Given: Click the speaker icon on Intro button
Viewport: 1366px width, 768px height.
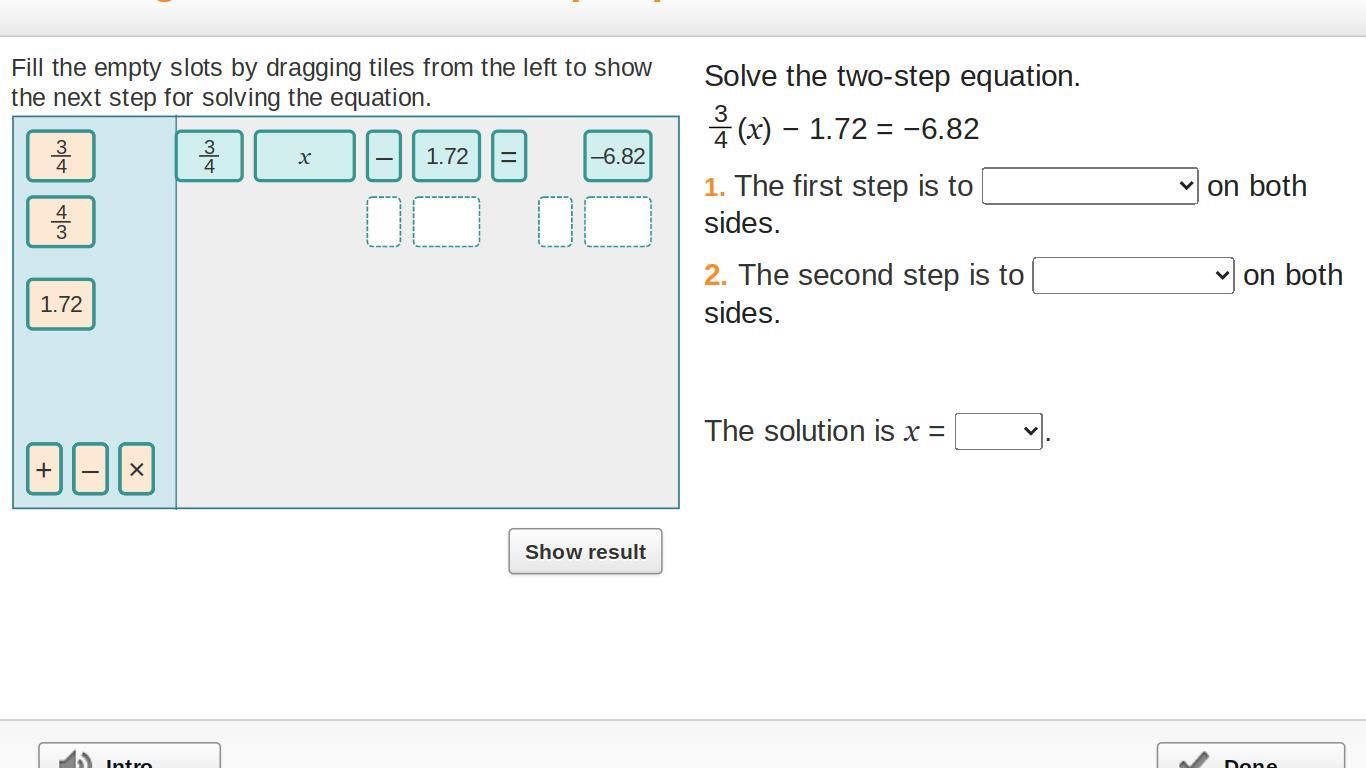Looking at the screenshot, I should point(76,760).
